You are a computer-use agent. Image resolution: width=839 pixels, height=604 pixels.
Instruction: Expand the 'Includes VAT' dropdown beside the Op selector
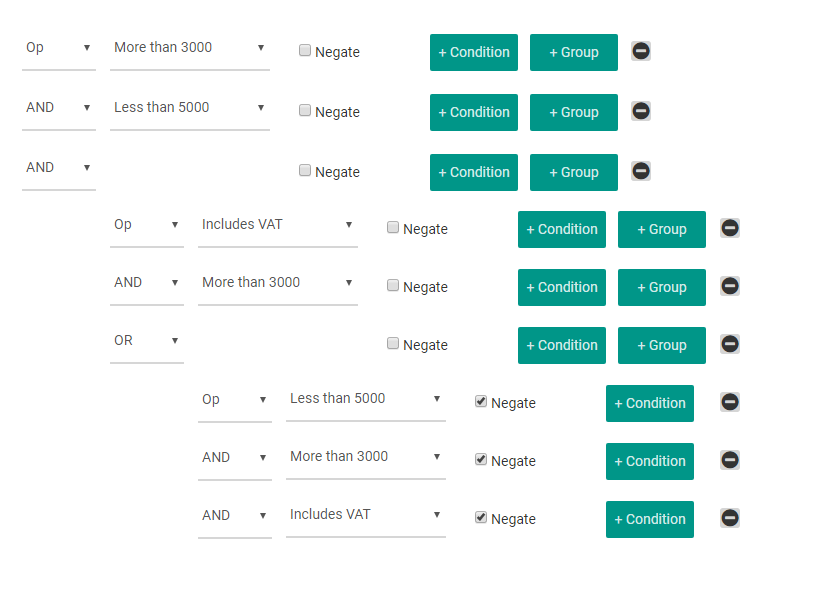pos(278,225)
